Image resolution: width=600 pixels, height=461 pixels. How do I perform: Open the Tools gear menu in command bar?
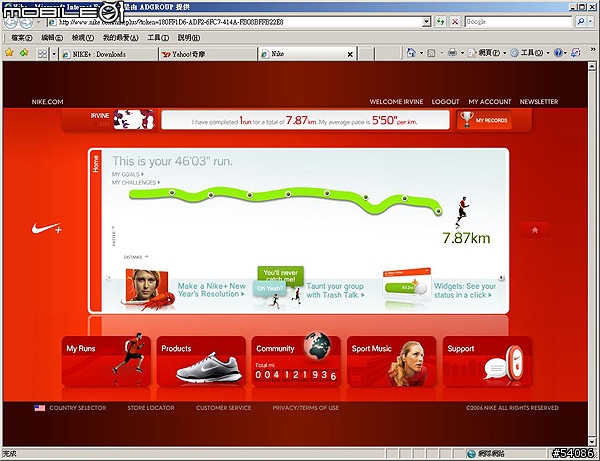click(530, 53)
